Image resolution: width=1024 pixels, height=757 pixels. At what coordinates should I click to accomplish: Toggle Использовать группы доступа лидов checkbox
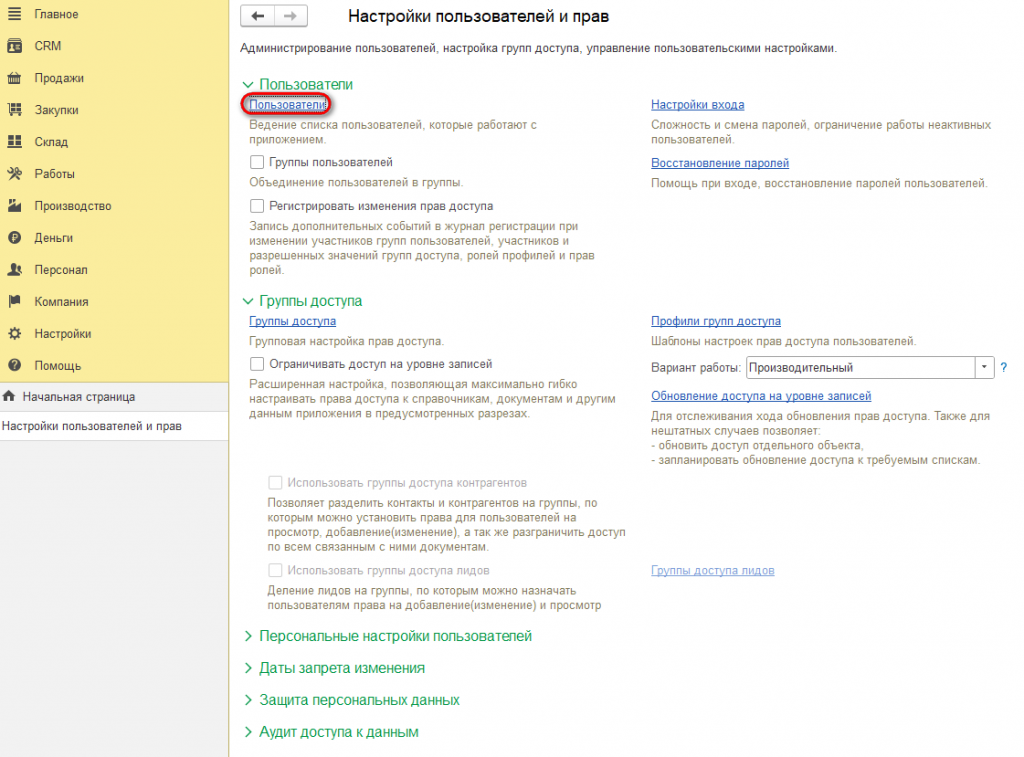(276, 570)
